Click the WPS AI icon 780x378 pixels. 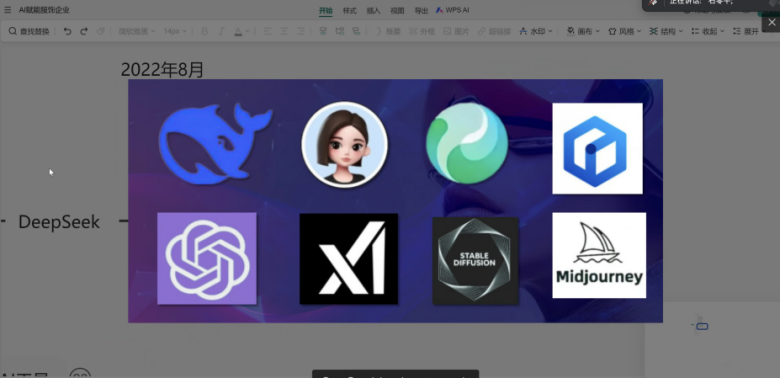[440, 10]
